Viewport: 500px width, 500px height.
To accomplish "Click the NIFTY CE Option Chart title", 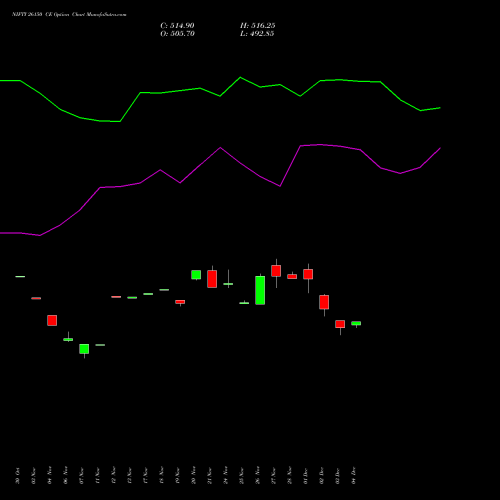I will point(69,14).
